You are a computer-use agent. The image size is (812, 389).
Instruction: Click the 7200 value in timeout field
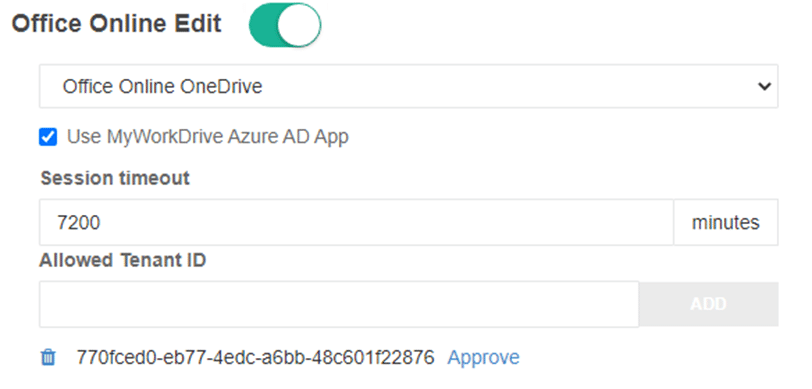tap(79, 223)
